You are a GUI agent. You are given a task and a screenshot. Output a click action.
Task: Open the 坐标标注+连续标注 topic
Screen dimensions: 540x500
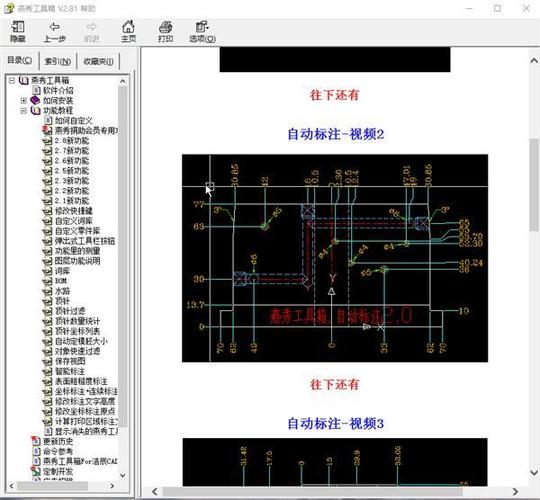click(86, 391)
